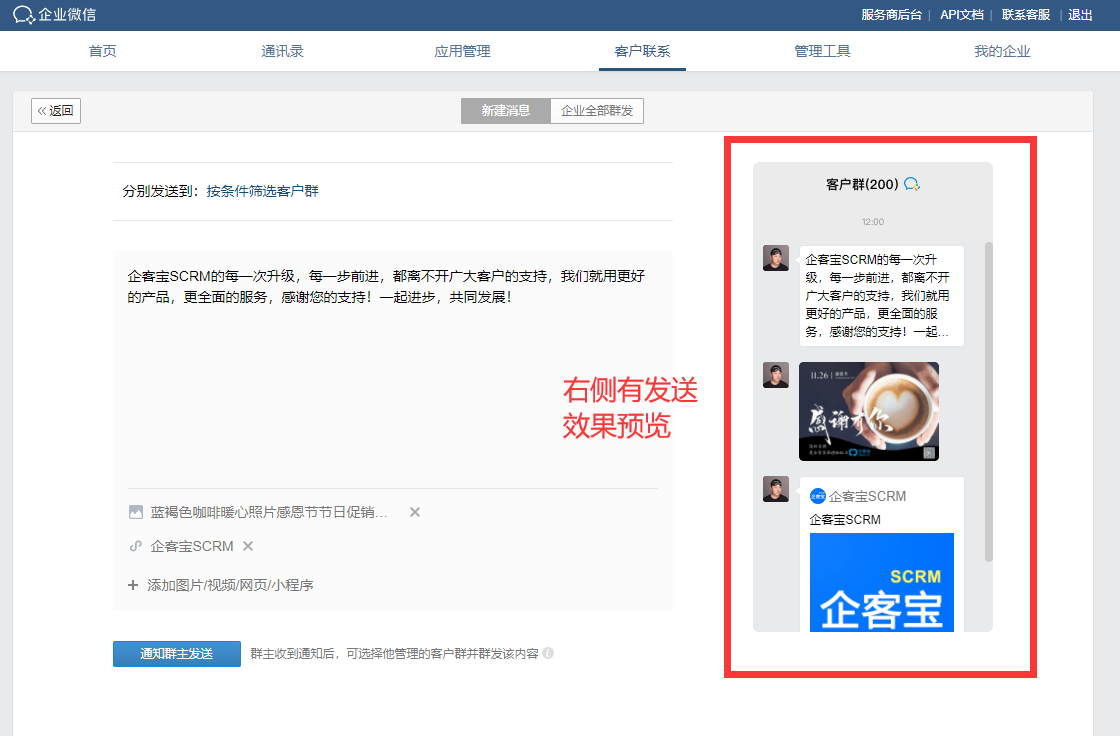Select 客户联系 tab
The height and width of the screenshot is (736, 1120).
[642, 51]
